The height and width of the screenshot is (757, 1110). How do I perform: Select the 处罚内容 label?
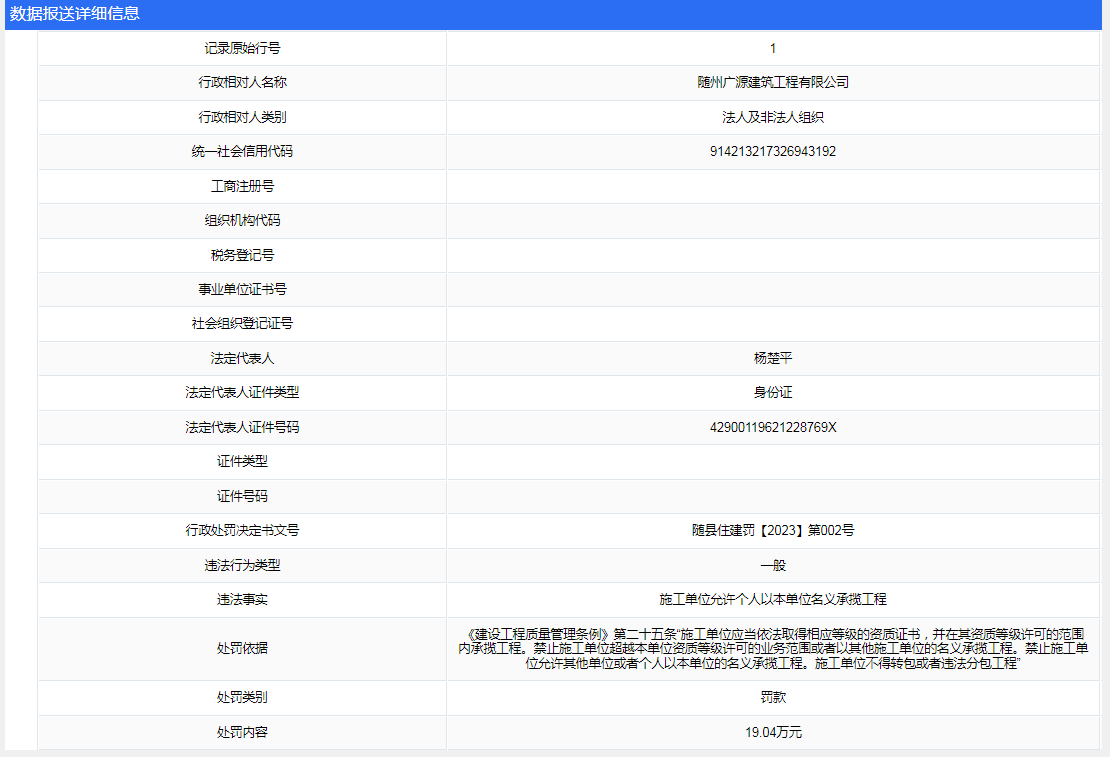[242, 732]
